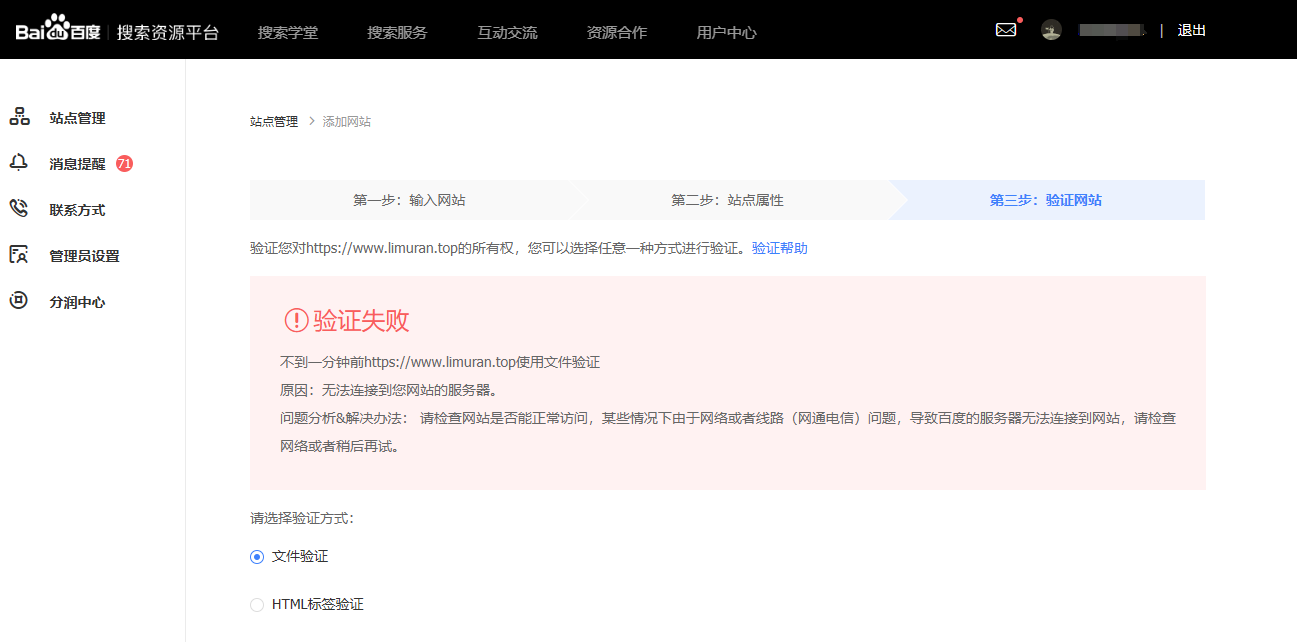
Task: Click the 分润中心 sidebar icon
Action: [19, 301]
